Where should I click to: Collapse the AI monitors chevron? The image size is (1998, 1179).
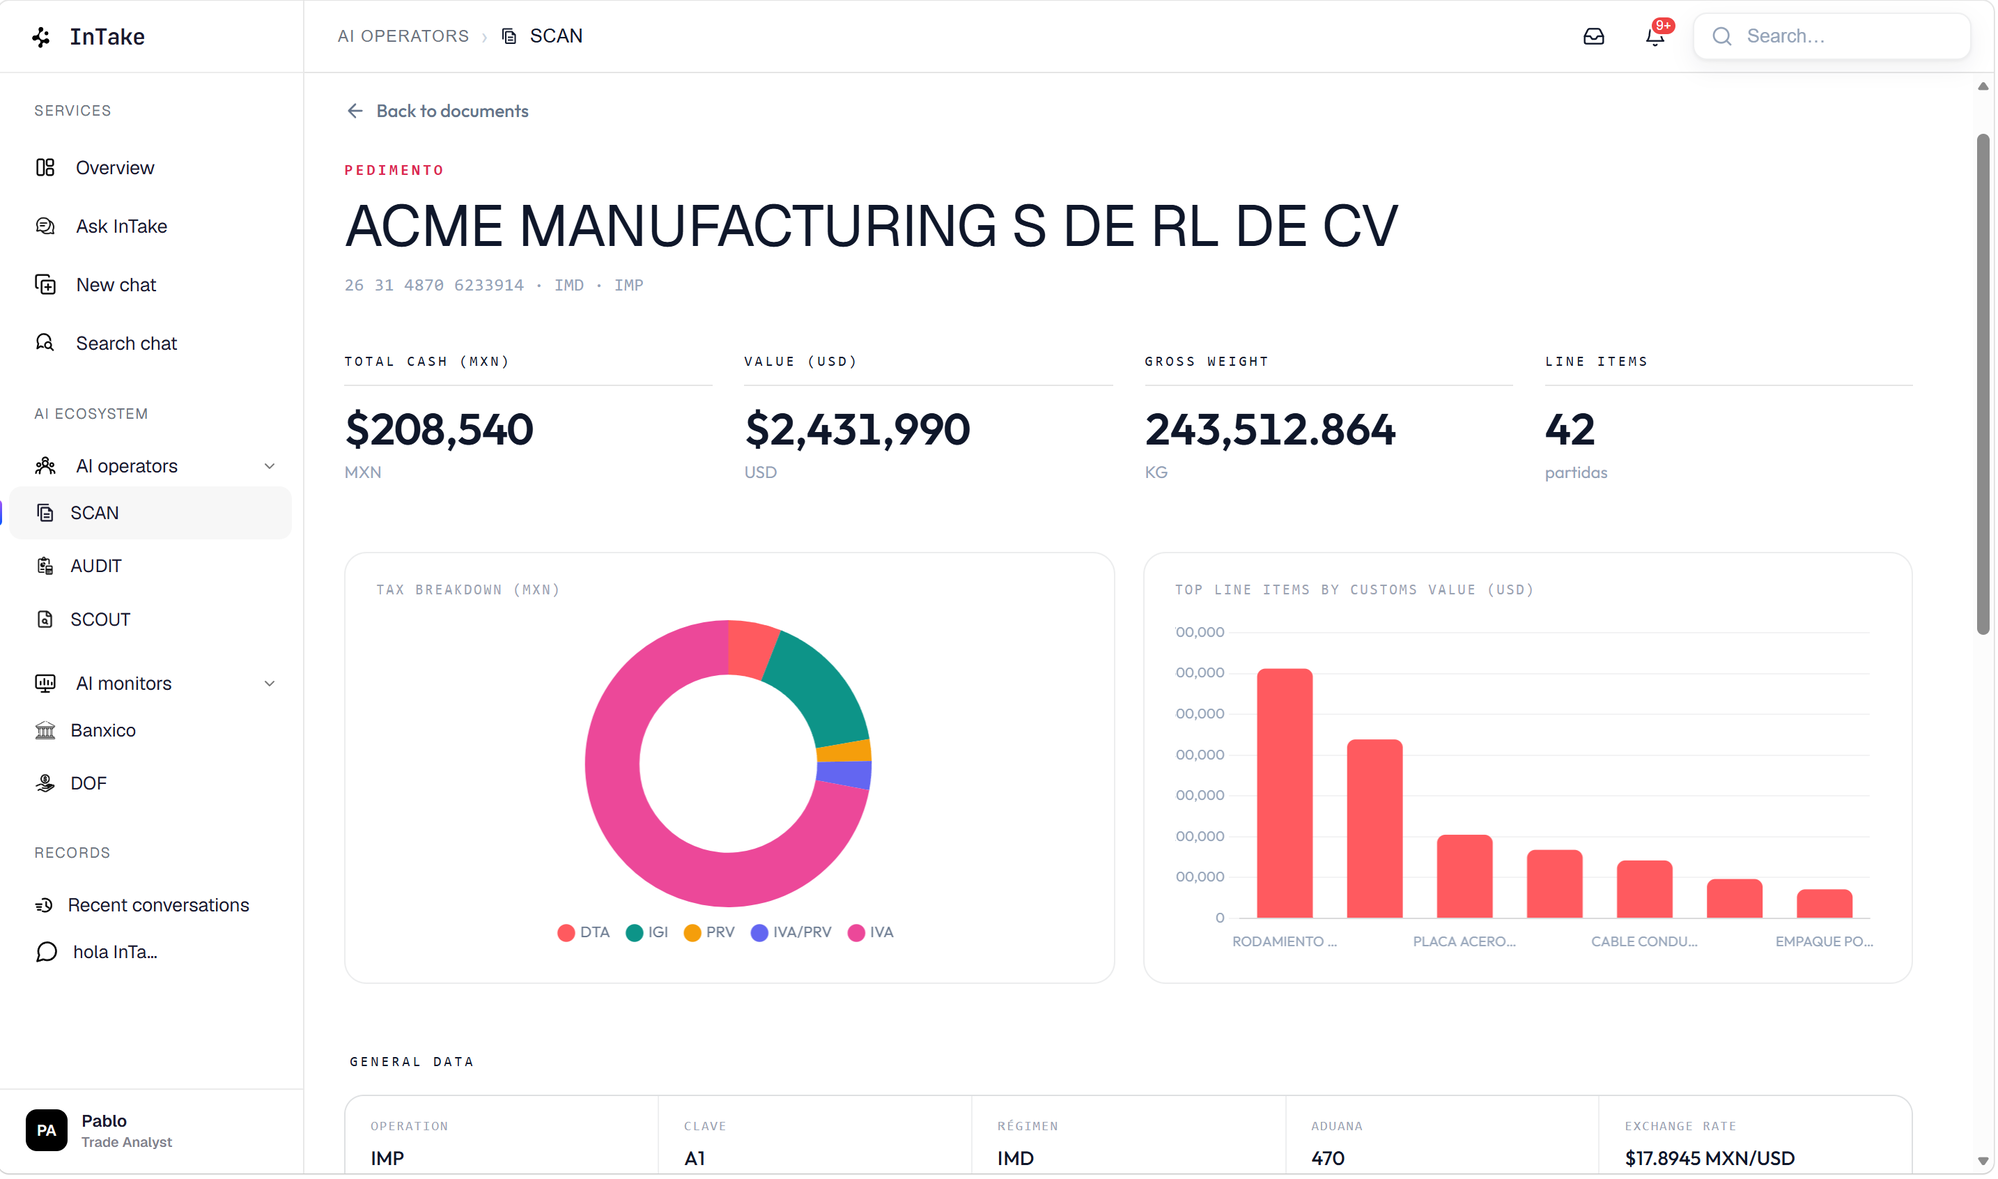270,684
